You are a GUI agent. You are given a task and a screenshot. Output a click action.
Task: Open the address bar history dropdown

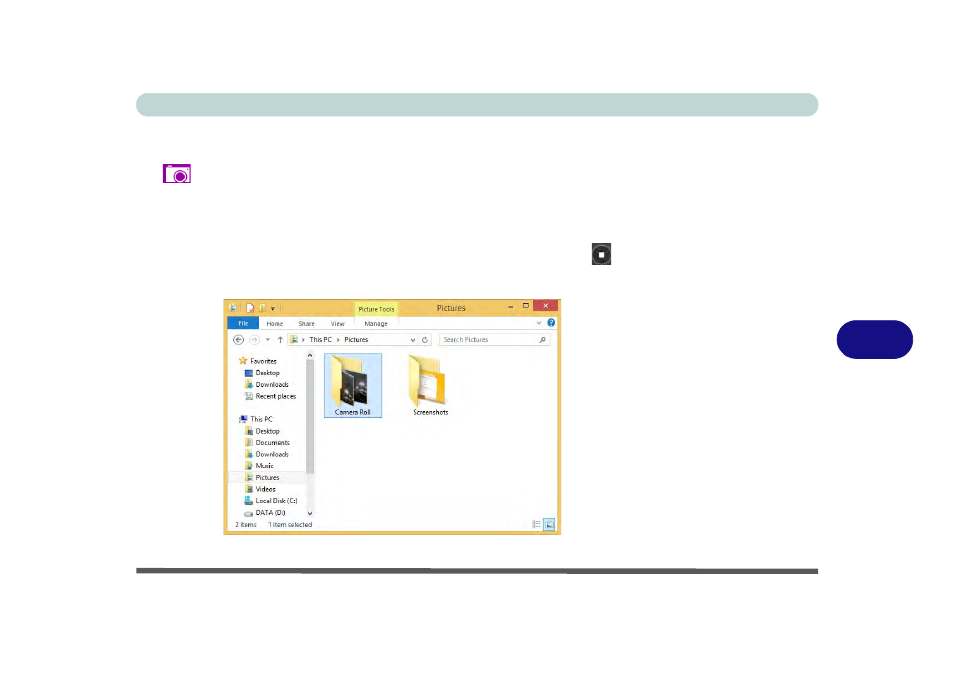[413, 340]
